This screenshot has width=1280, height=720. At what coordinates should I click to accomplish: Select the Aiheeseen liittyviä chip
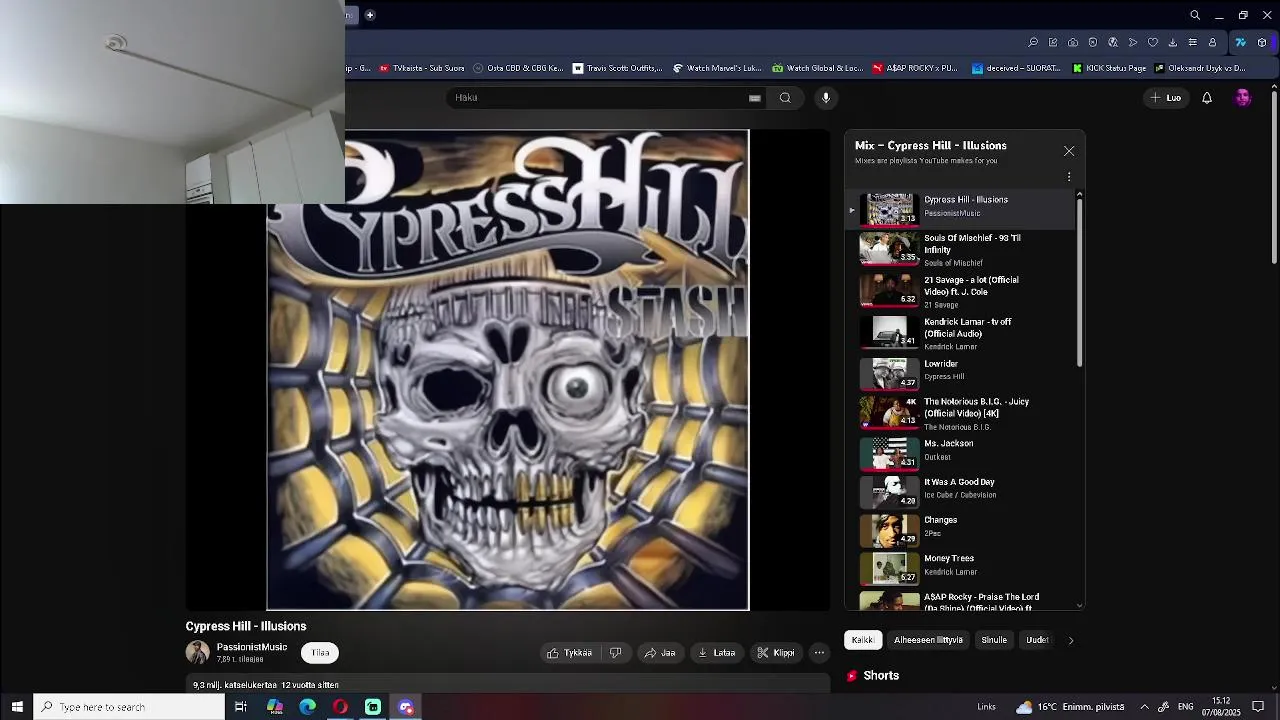coord(928,640)
